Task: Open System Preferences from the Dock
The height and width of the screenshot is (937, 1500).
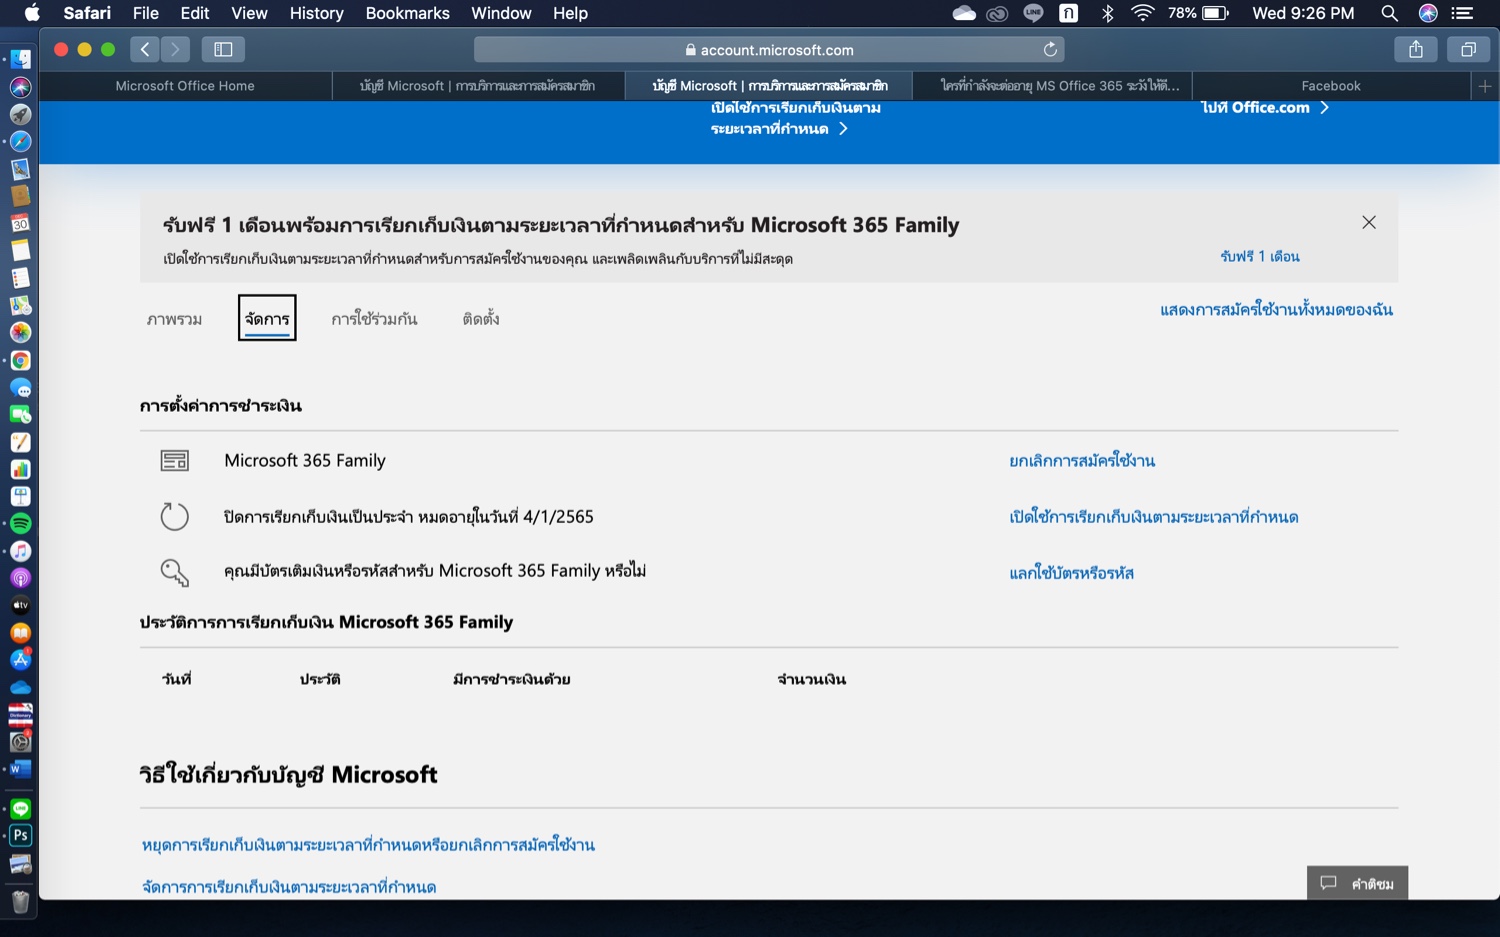Action: (x=20, y=741)
